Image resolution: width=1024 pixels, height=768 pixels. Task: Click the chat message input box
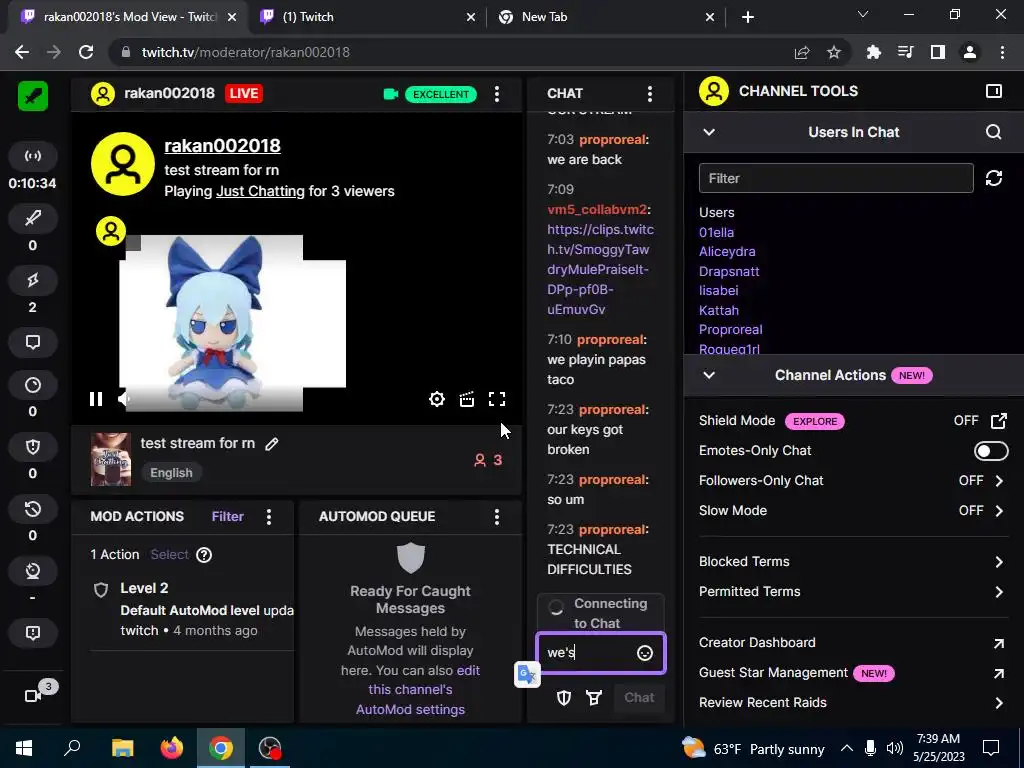(x=600, y=653)
